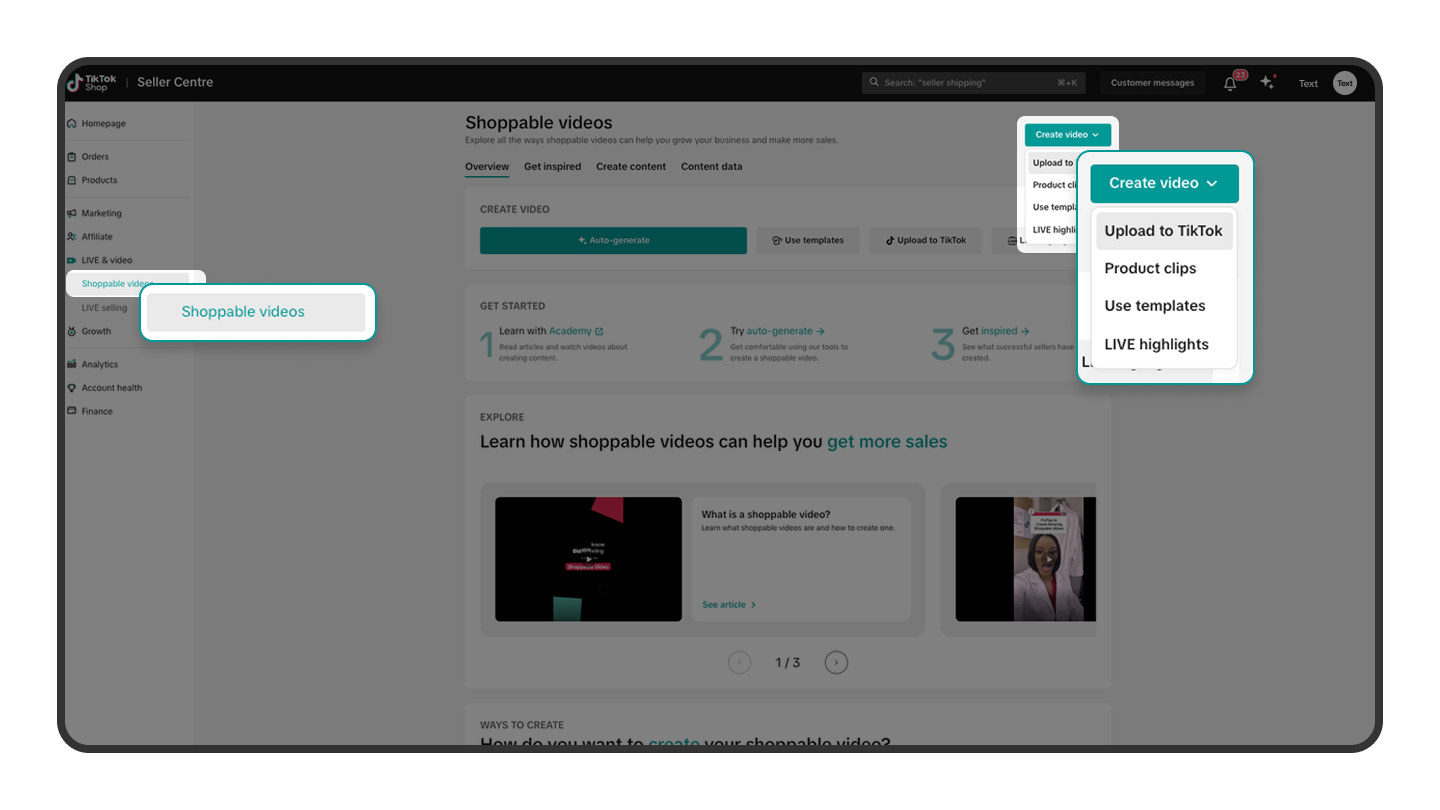
Task: Open the See article link
Action: click(x=729, y=605)
